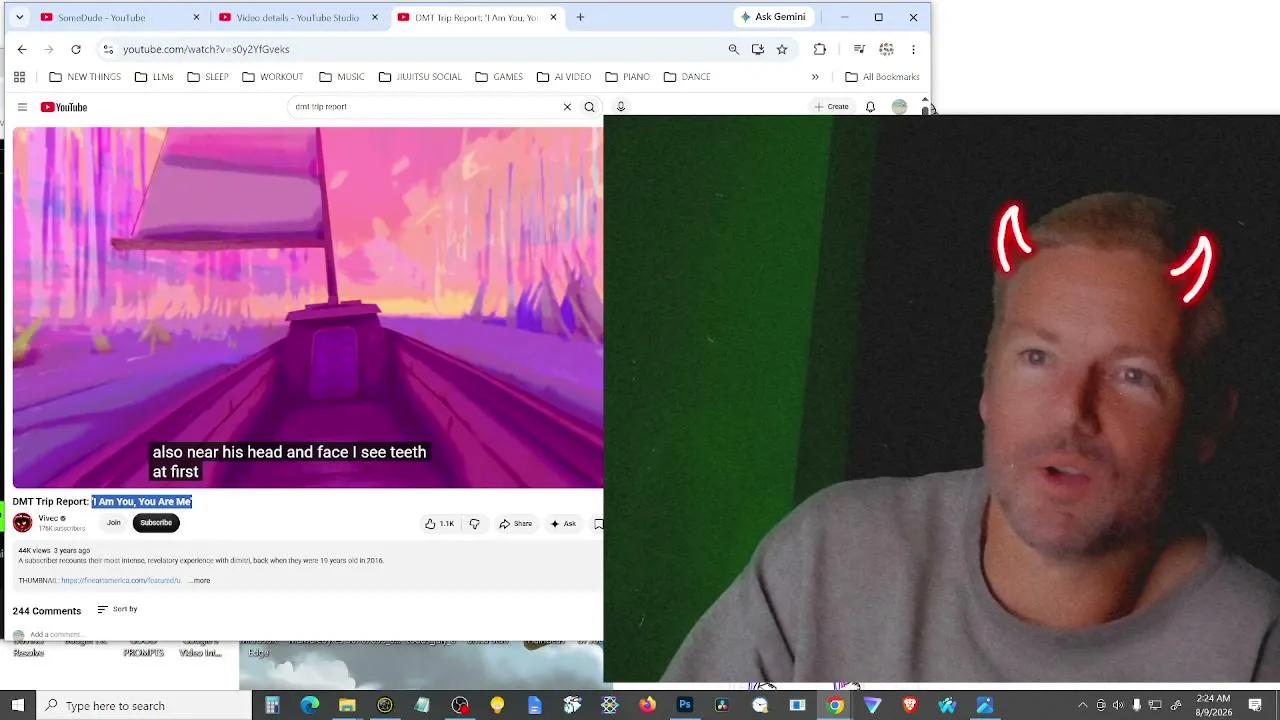Go to the YouTube home logo

click(64, 107)
